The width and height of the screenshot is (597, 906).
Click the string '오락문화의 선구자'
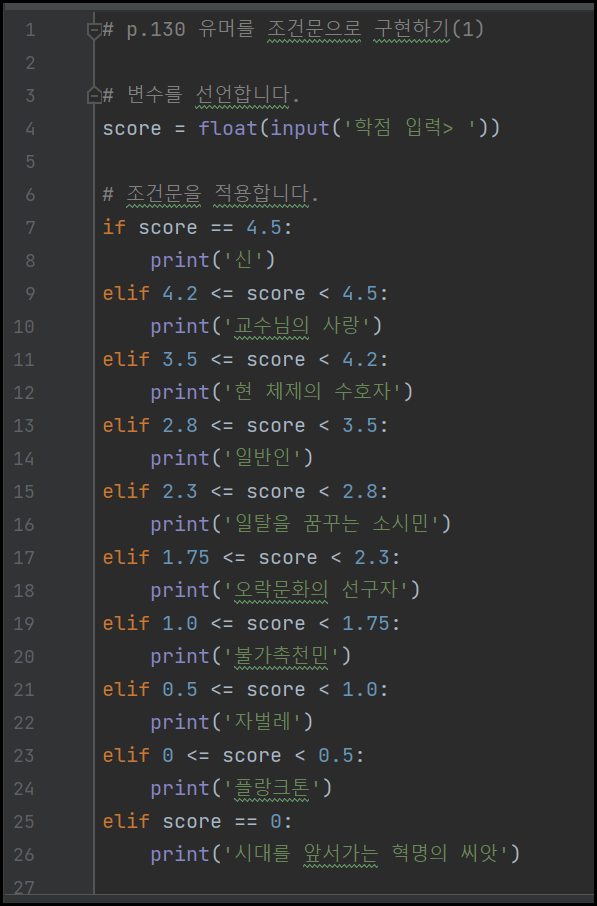click(x=316, y=589)
